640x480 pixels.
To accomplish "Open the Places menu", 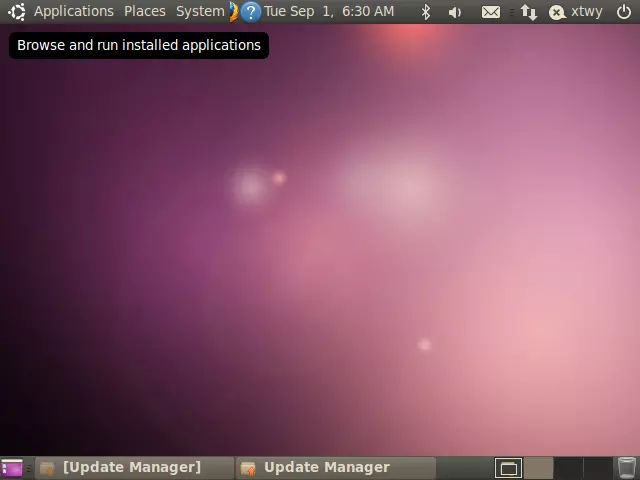I will click(145, 11).
